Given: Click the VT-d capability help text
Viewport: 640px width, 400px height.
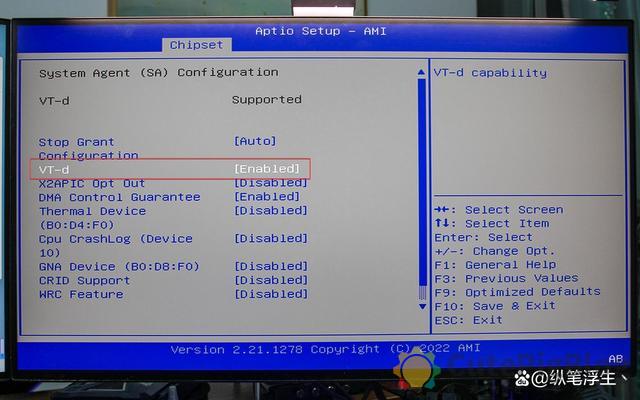Looking at the screenshot, I should tap(490, 73).
